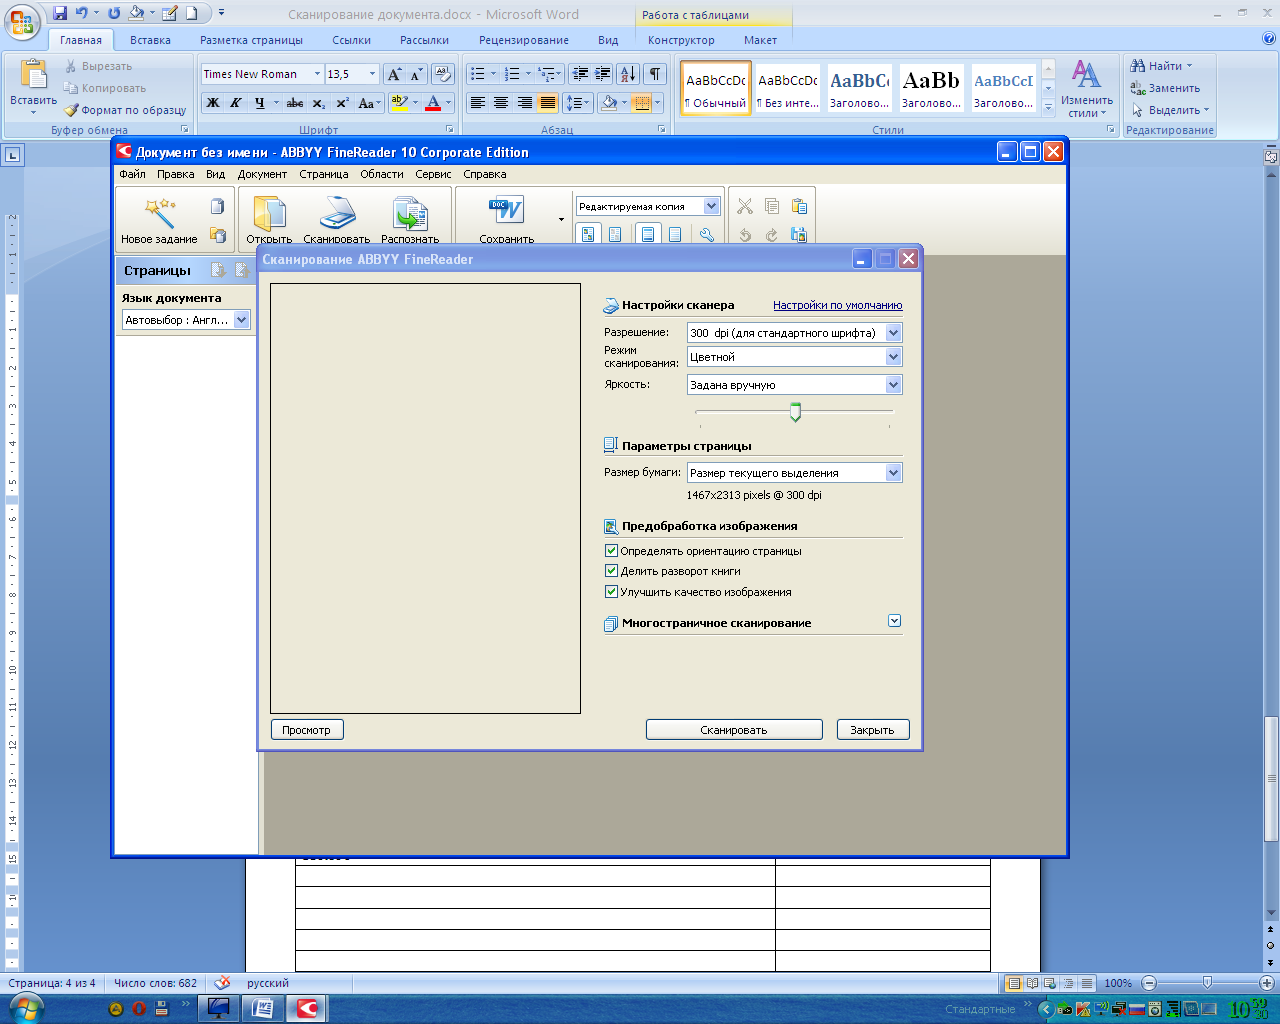Align text left in Word ribbon
Screen dimensions: 1280x1024
[478, 103]
